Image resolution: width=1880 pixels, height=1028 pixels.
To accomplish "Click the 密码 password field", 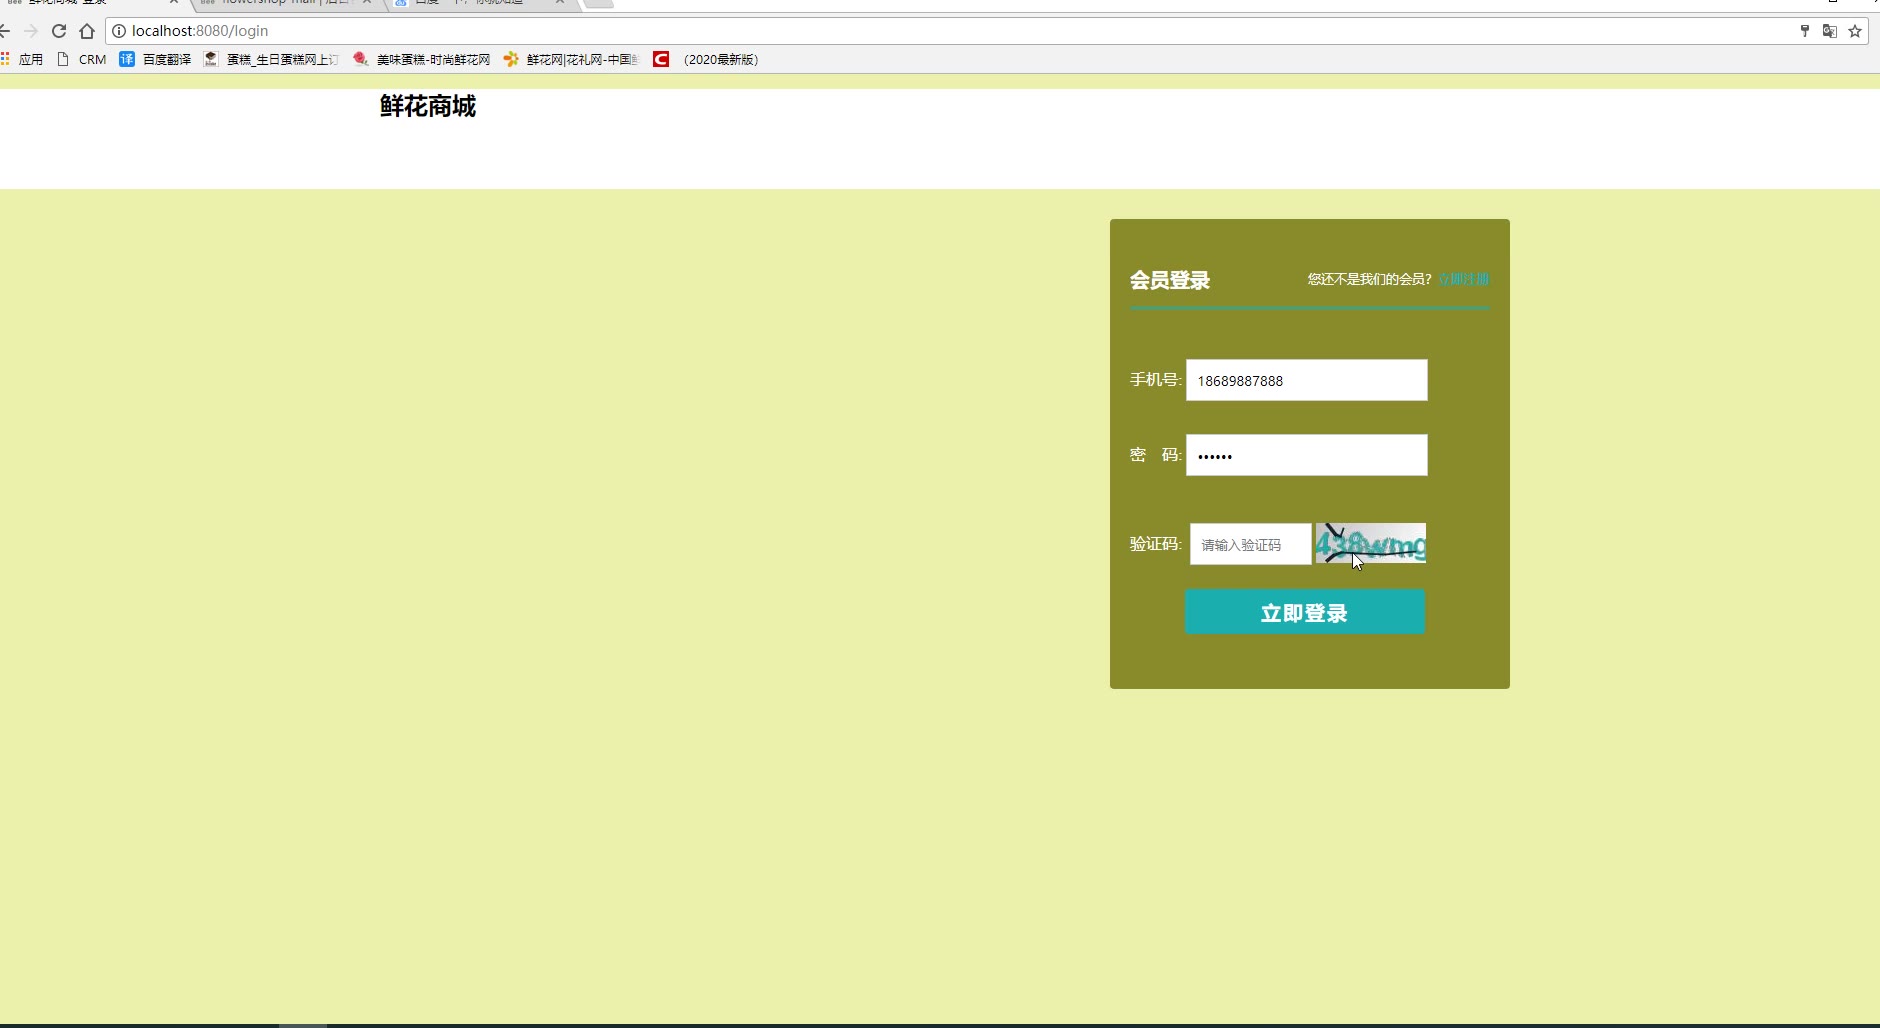I will [1307, 455].
